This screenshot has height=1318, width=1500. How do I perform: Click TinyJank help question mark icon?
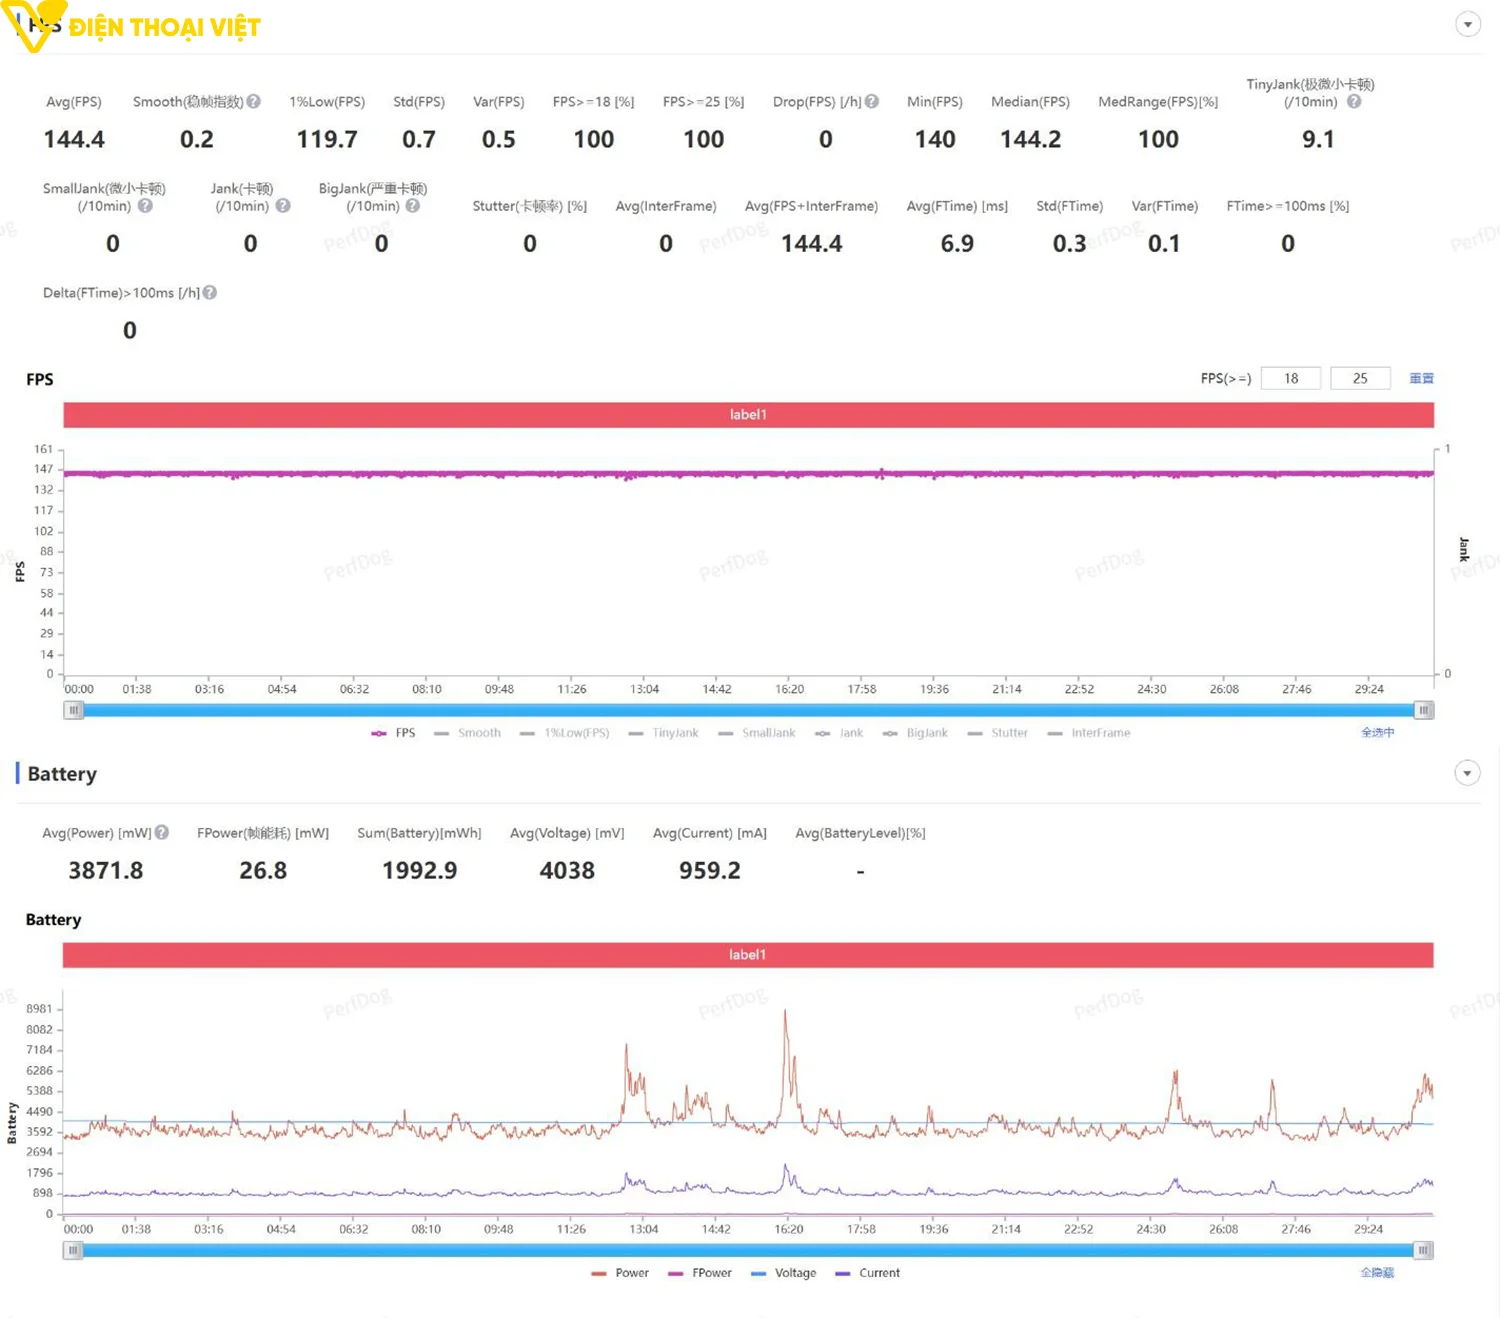[x=1354, y=102]
